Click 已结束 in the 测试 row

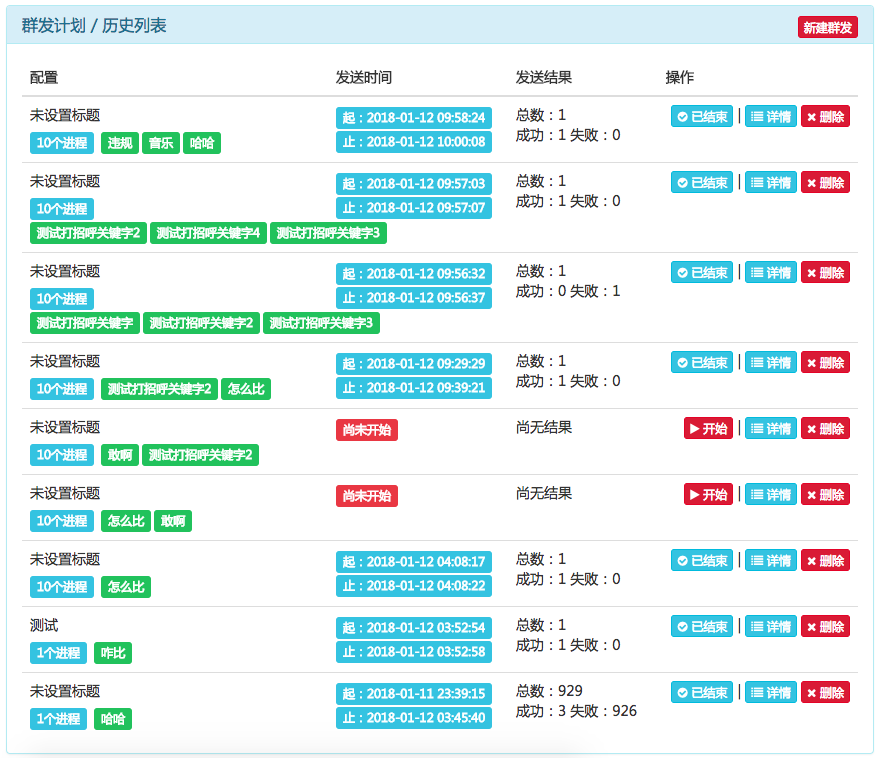702,626
